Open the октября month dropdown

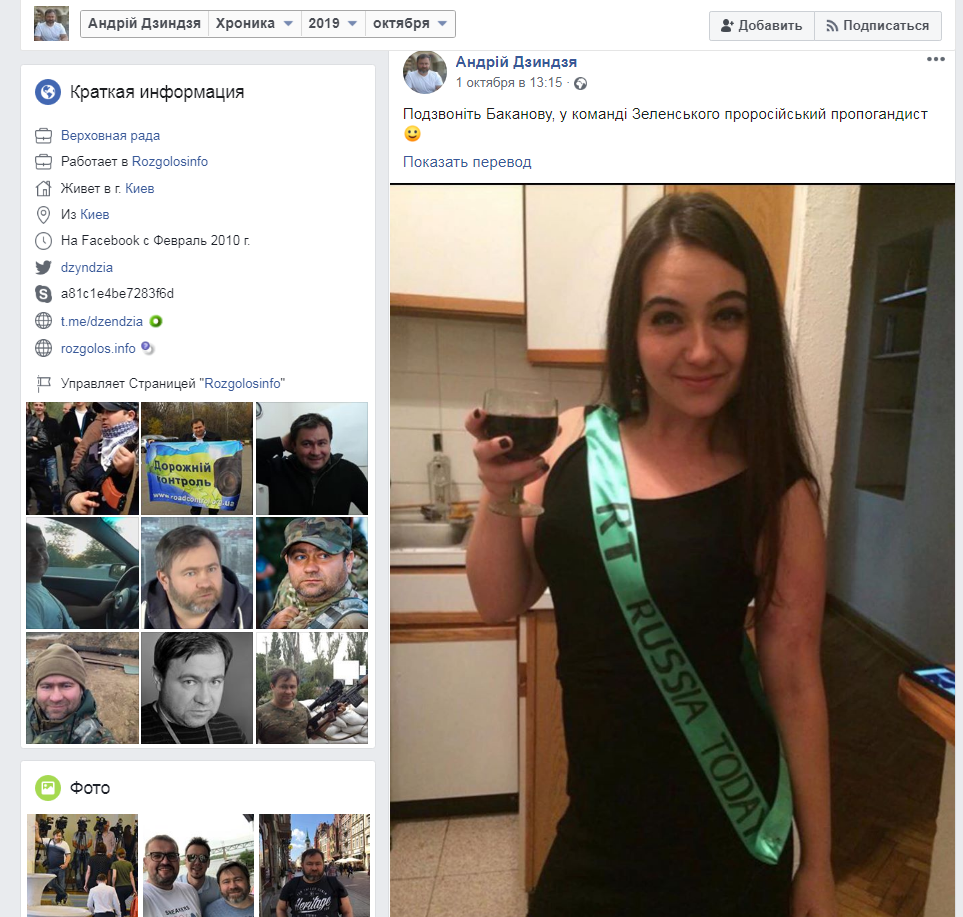click(410, 24)
